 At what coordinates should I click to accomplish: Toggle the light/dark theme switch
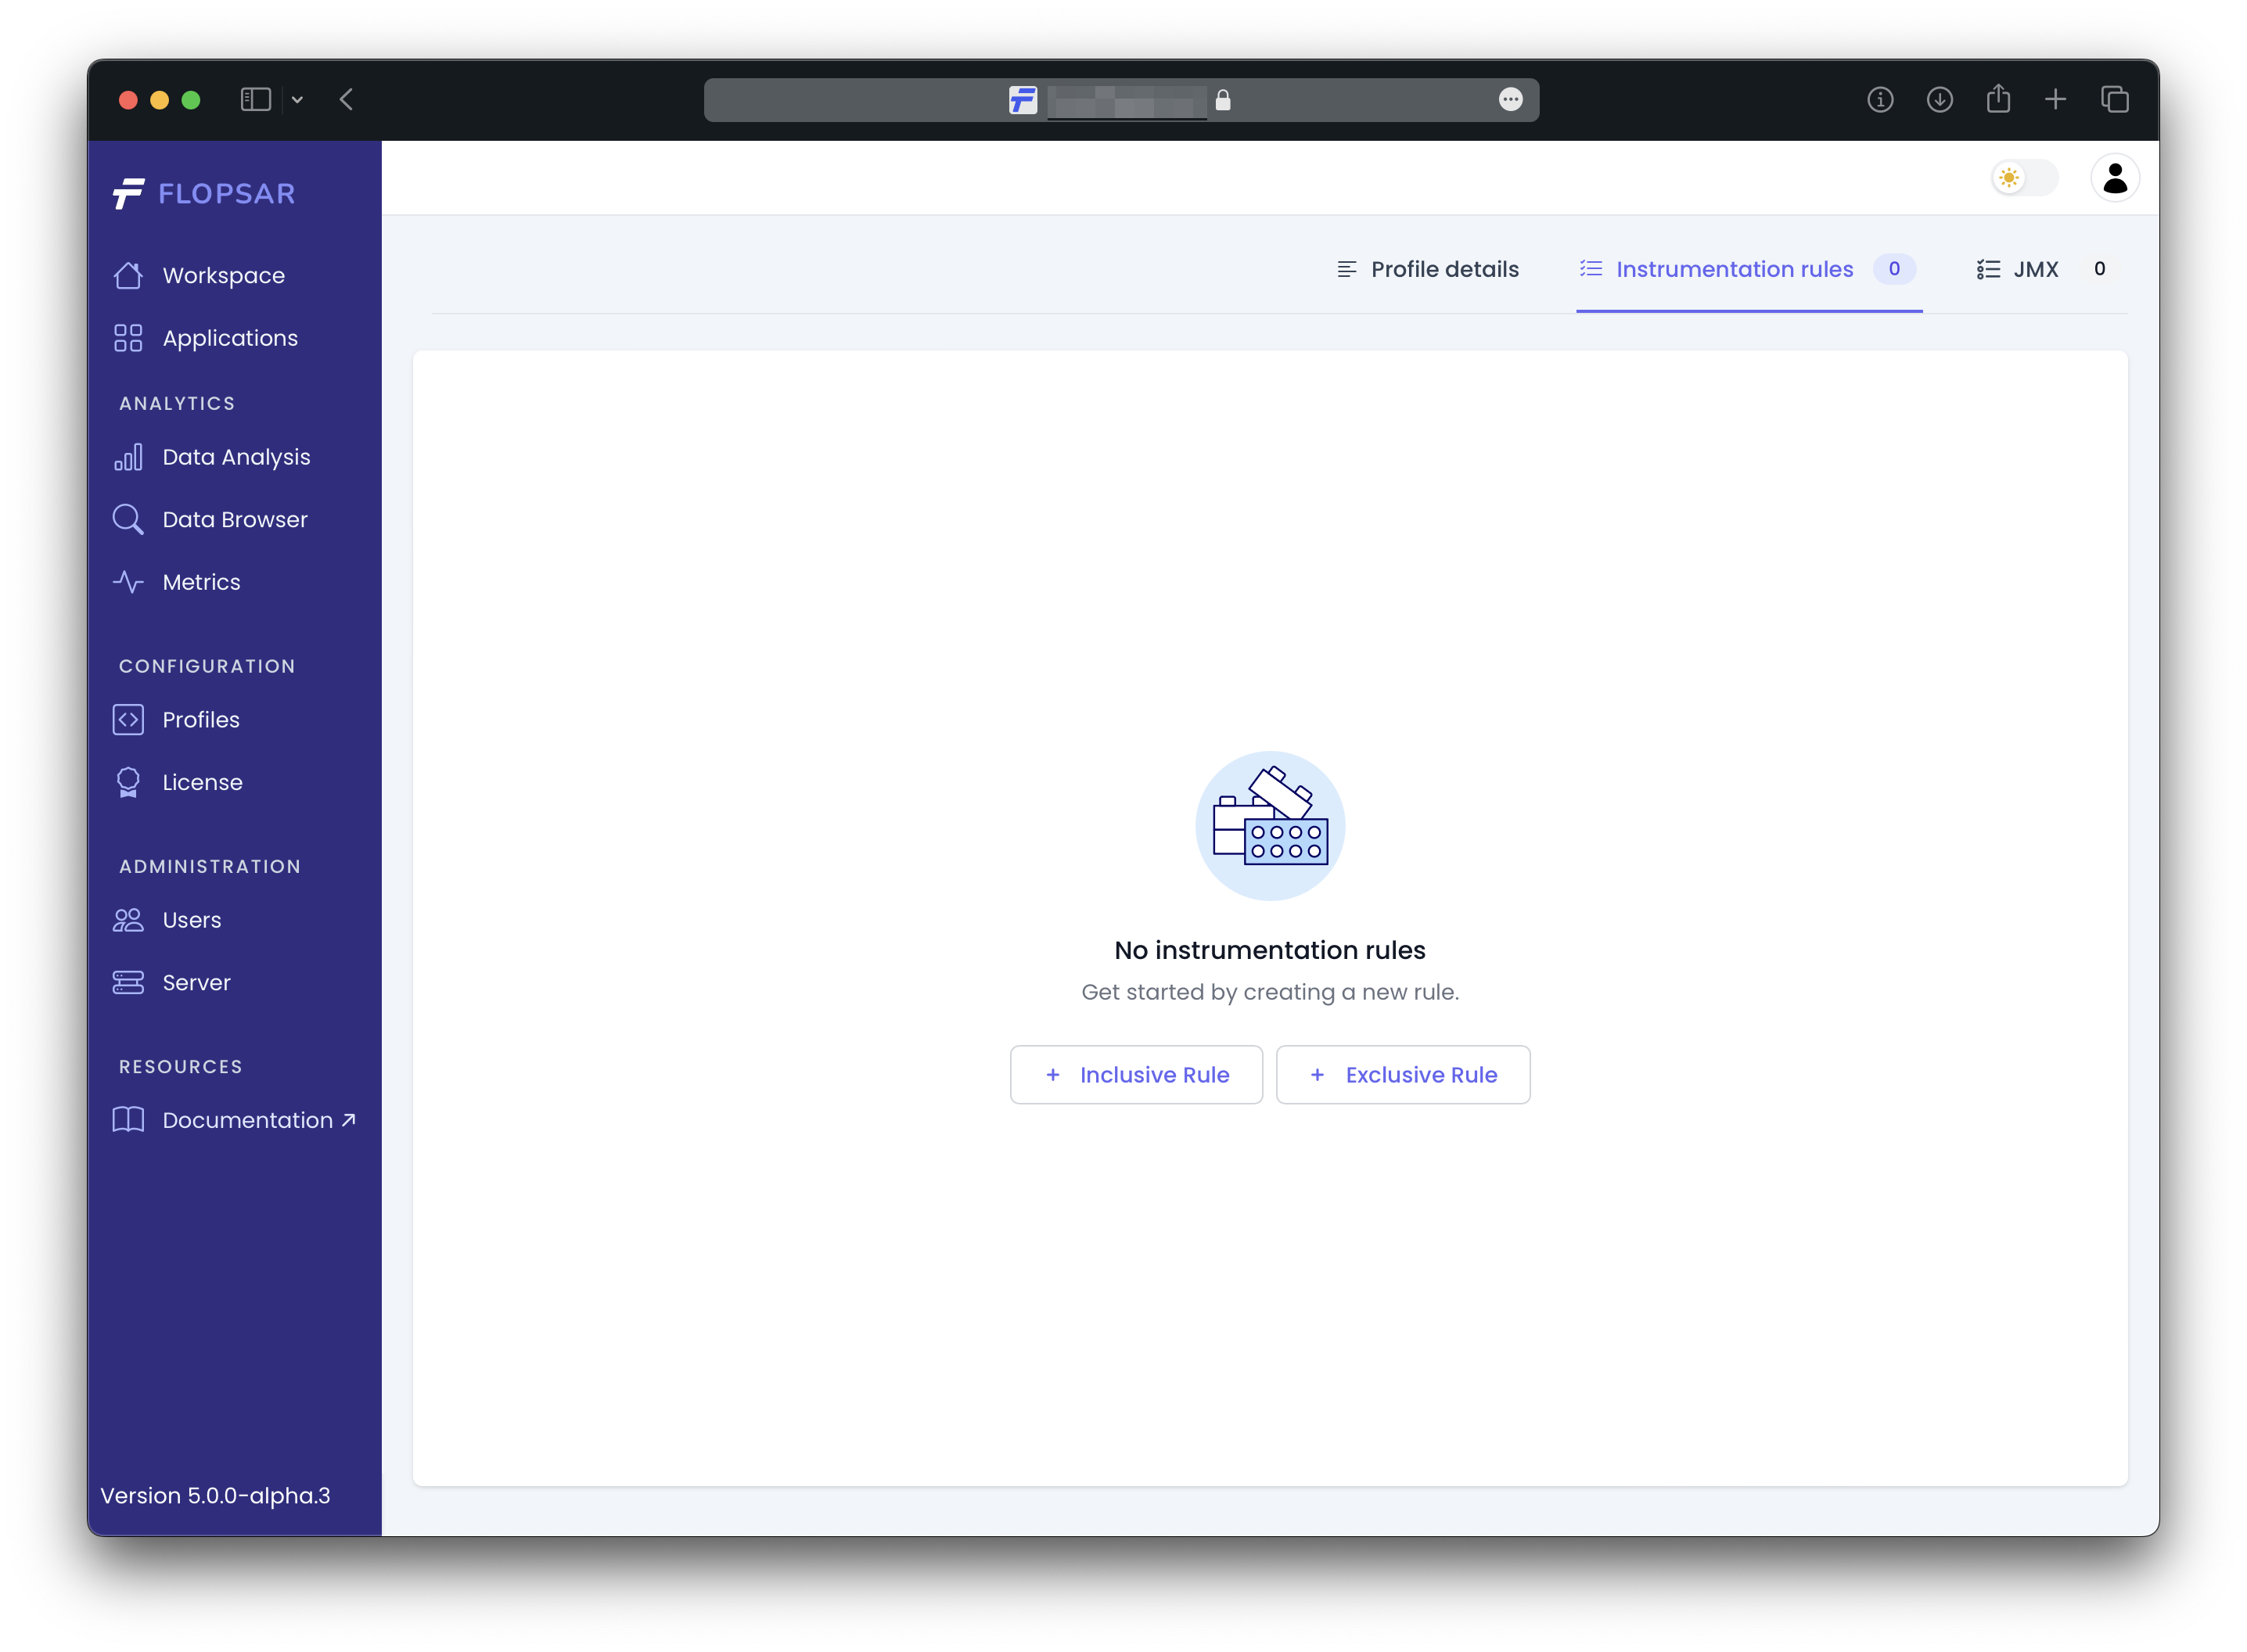pos(2024,179)
